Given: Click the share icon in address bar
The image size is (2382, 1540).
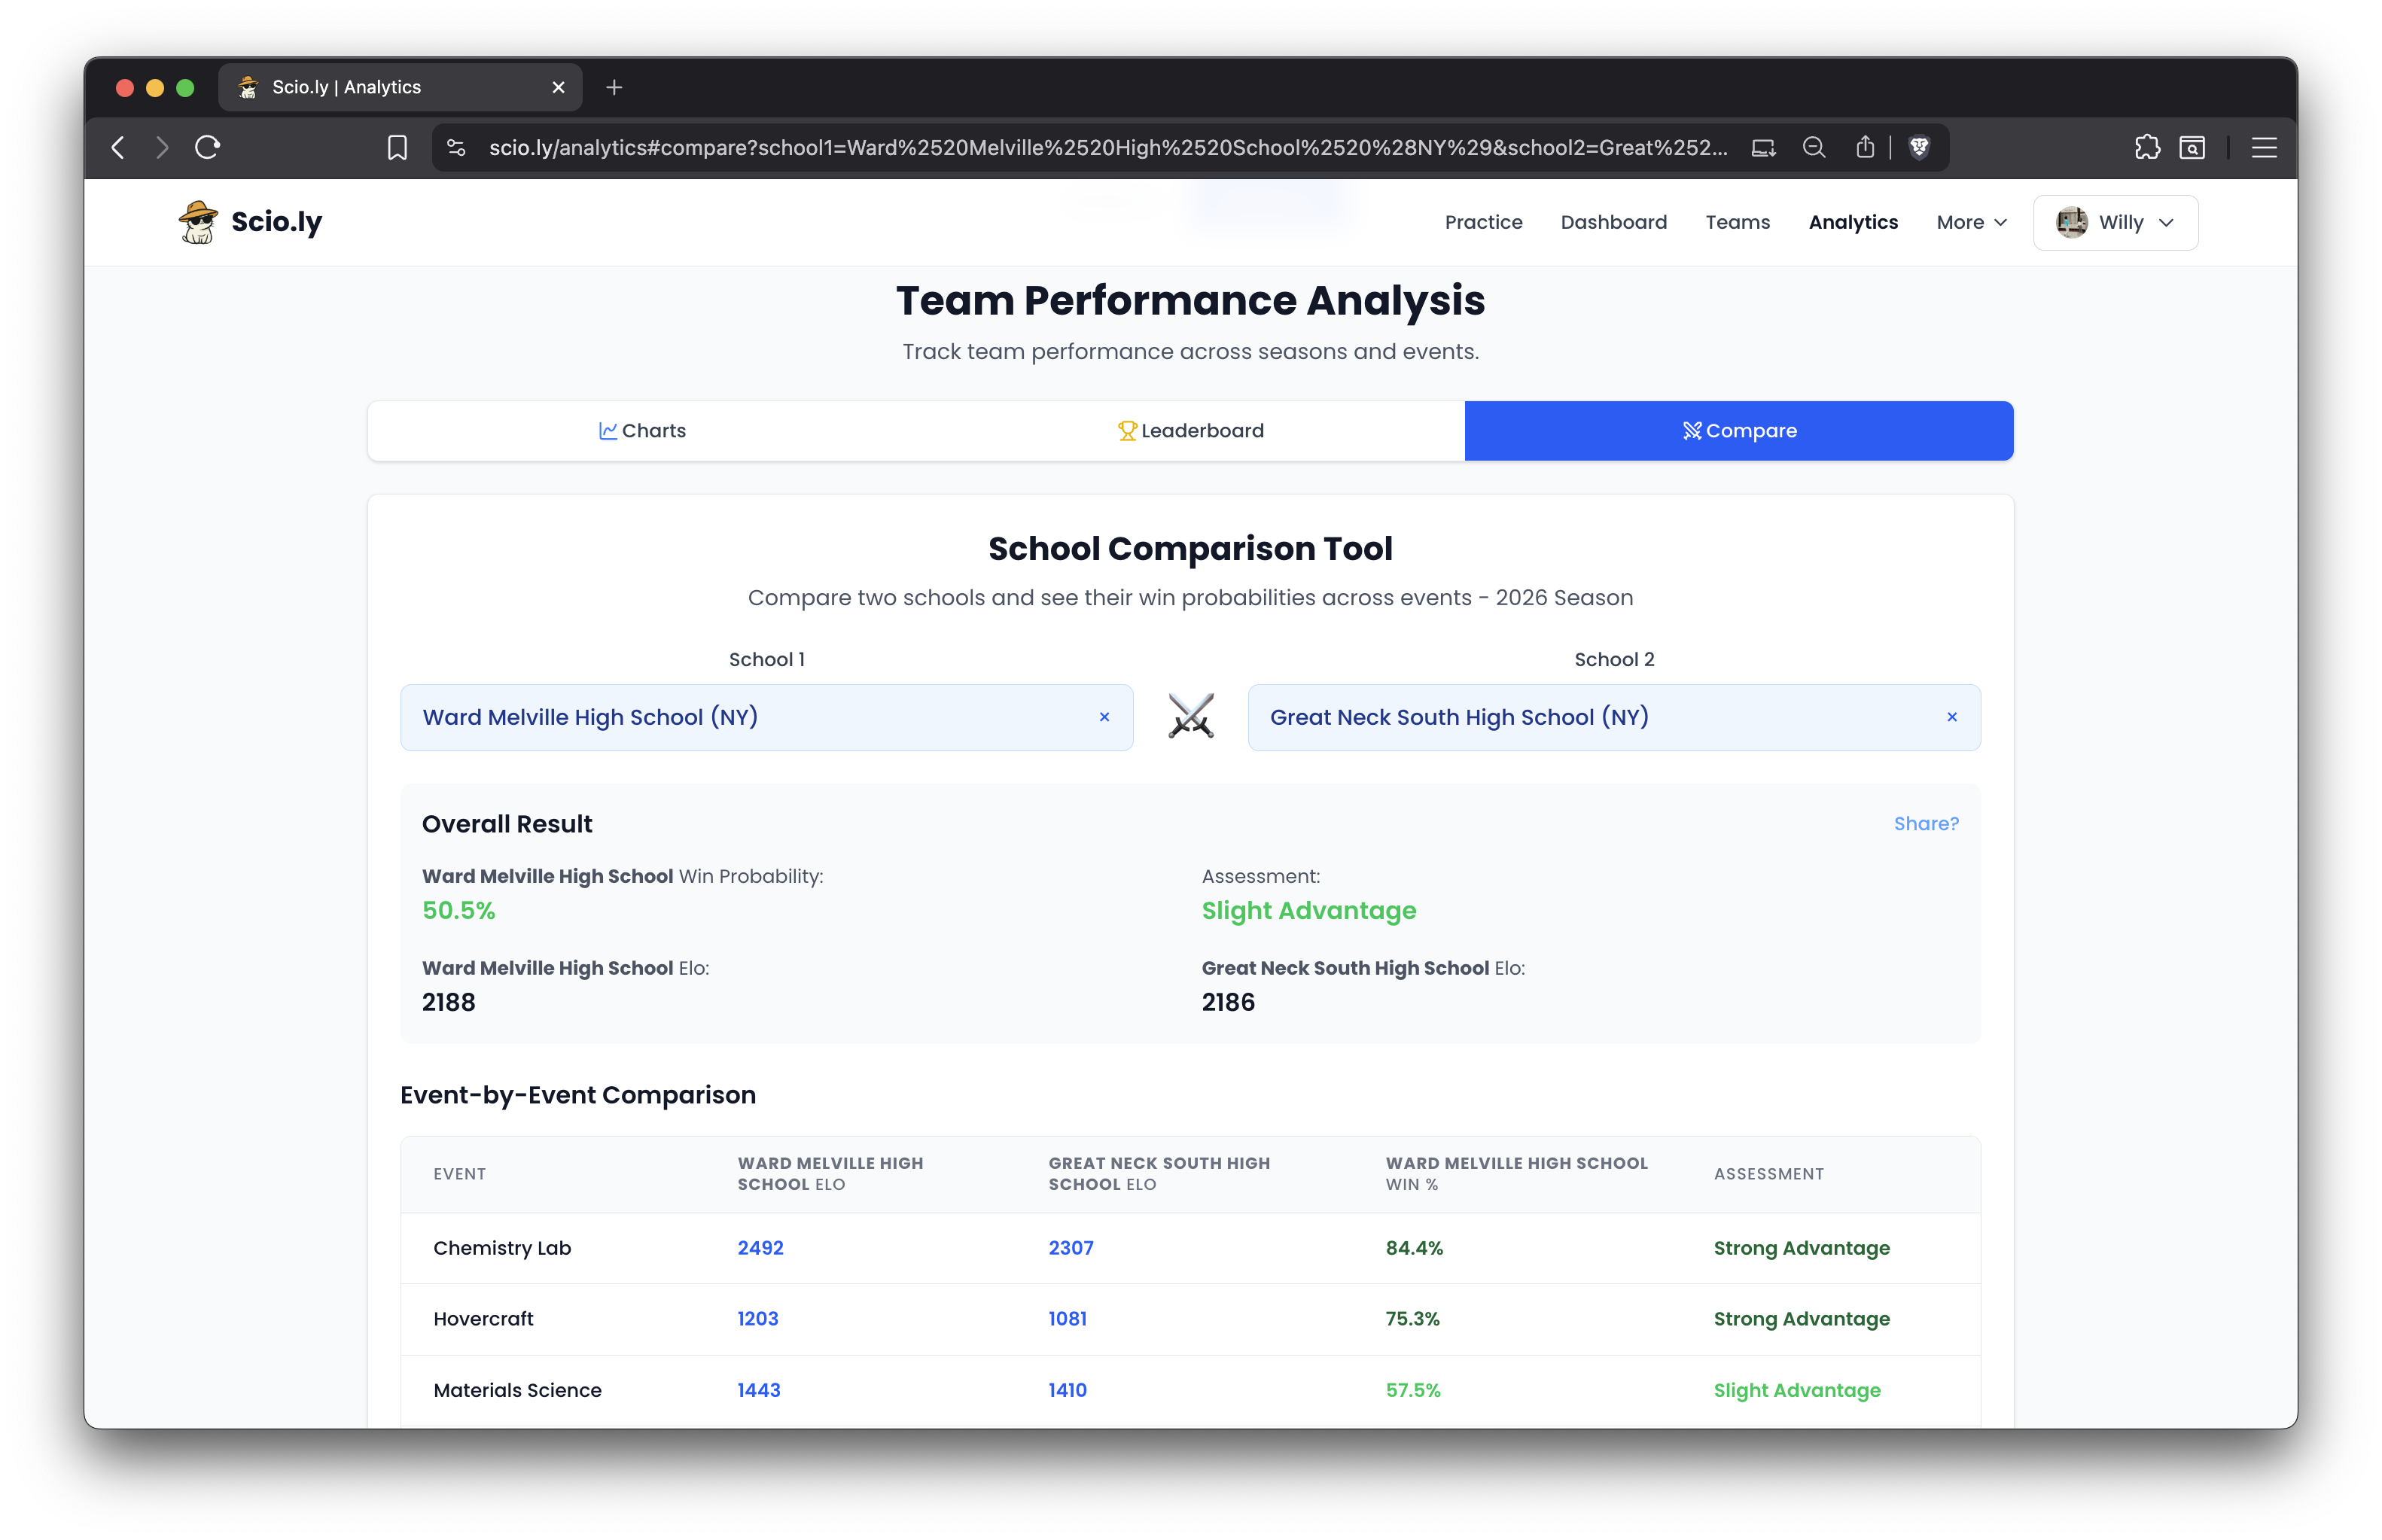Looking at the screenshot, I should [1865, 148].
